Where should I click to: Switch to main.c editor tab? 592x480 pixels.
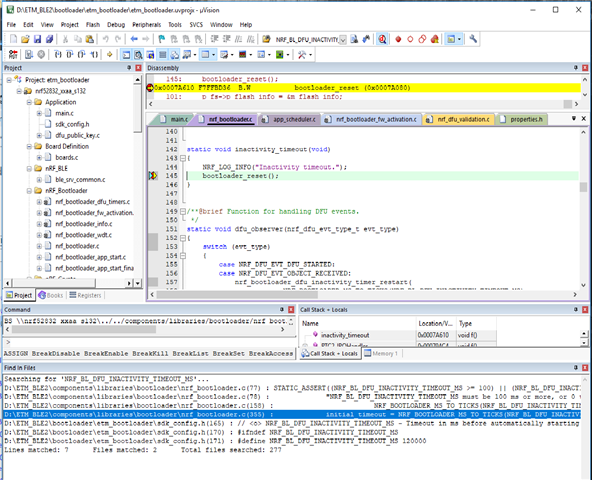[x=174, y=119]
